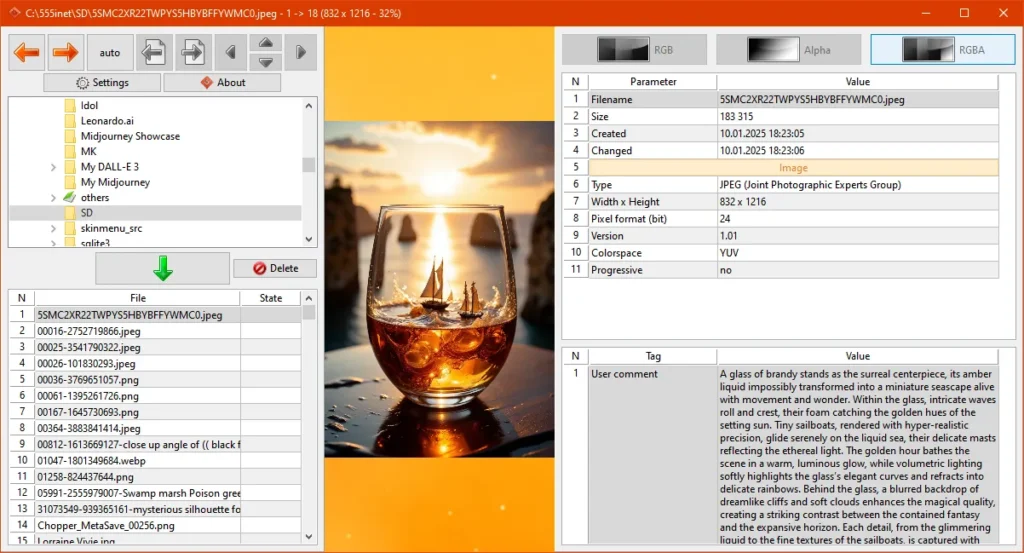The width and height of the screenshot is (1024, 553).
Task: Expand the skinmenu_src folder
Action: pyautogui.click(x=54, y=229)
